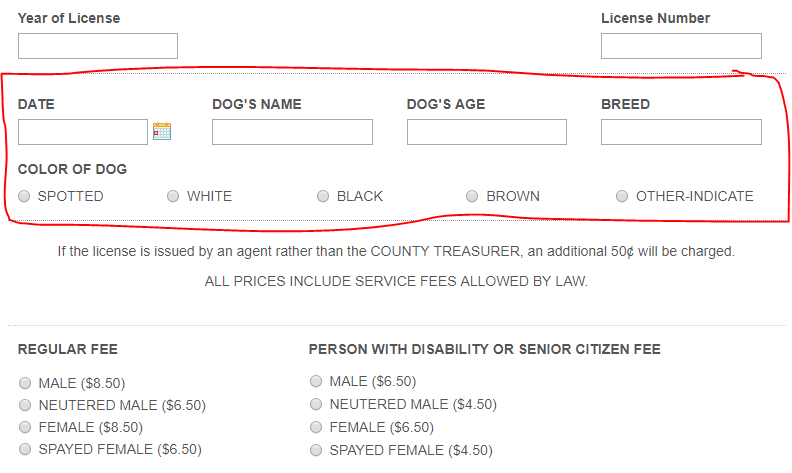The width and height of the screenshot is (792, 473).
Task: Select OTHER-INDICATE color option
Action: click(x=622, y=196)
